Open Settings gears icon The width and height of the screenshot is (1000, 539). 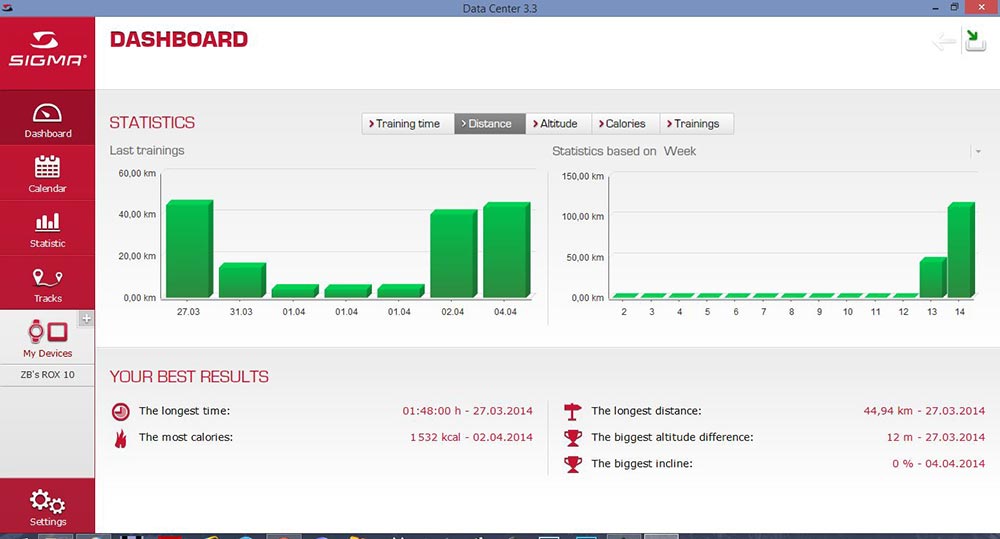47,501
